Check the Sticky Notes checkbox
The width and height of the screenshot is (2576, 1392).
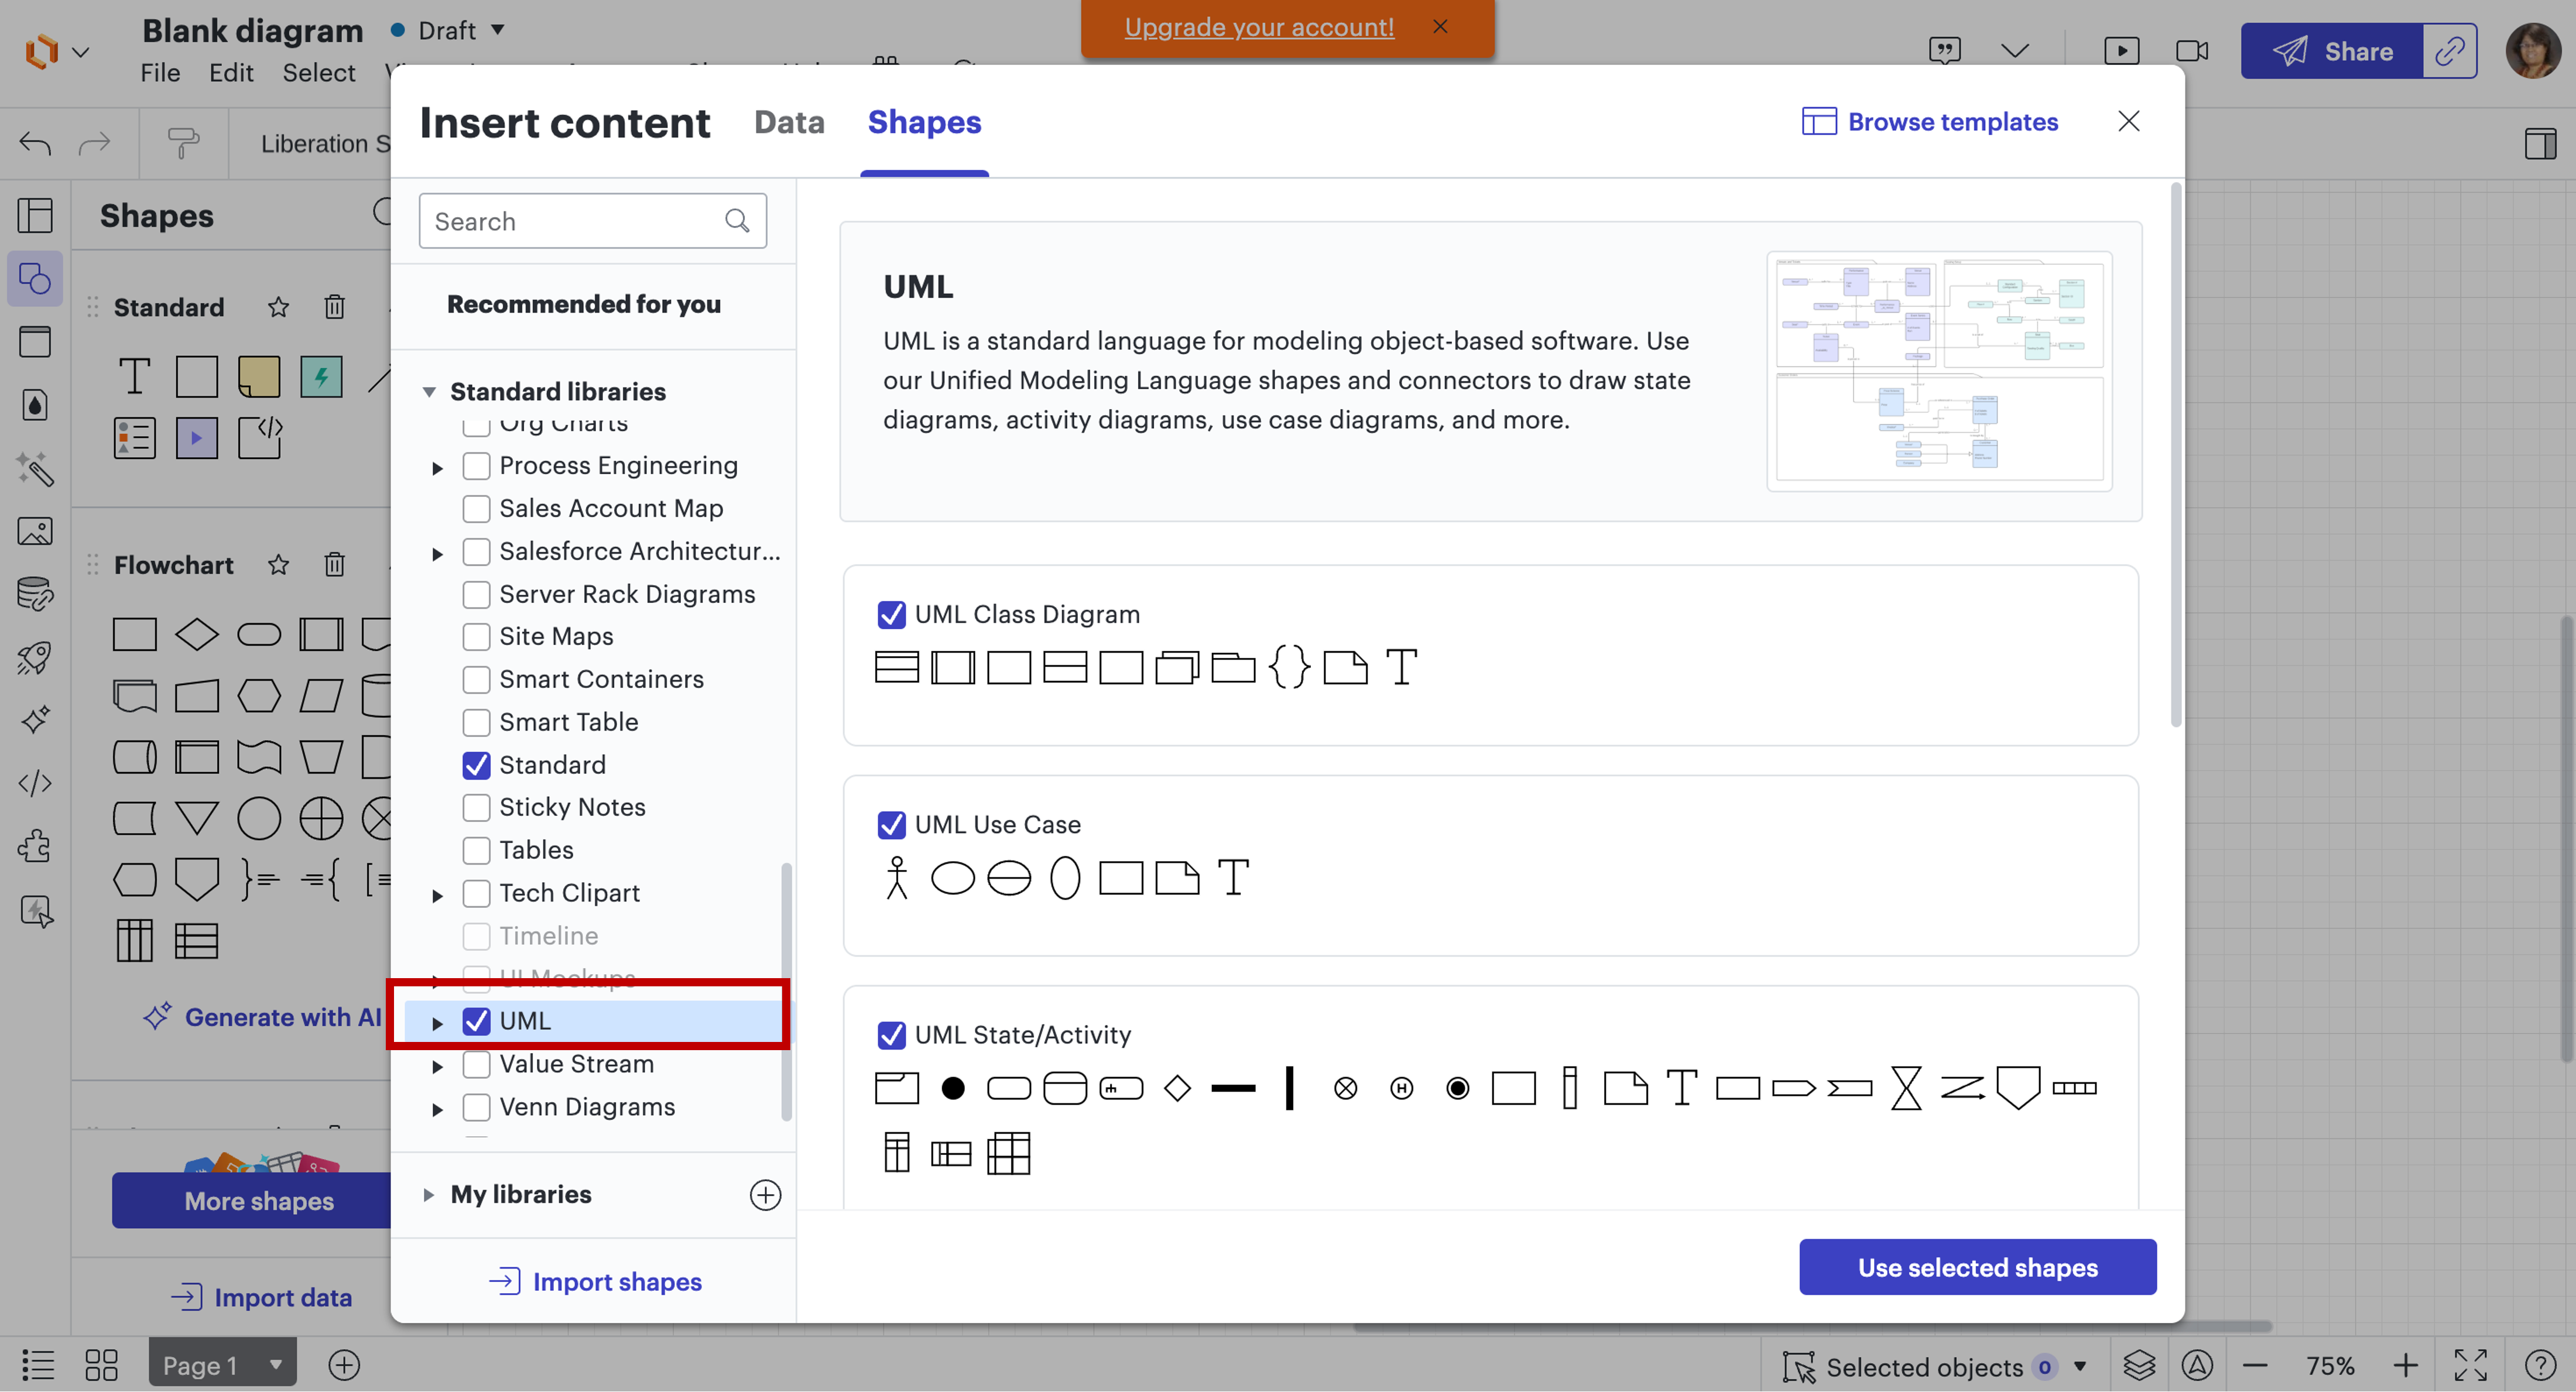(x=476, y=807)
